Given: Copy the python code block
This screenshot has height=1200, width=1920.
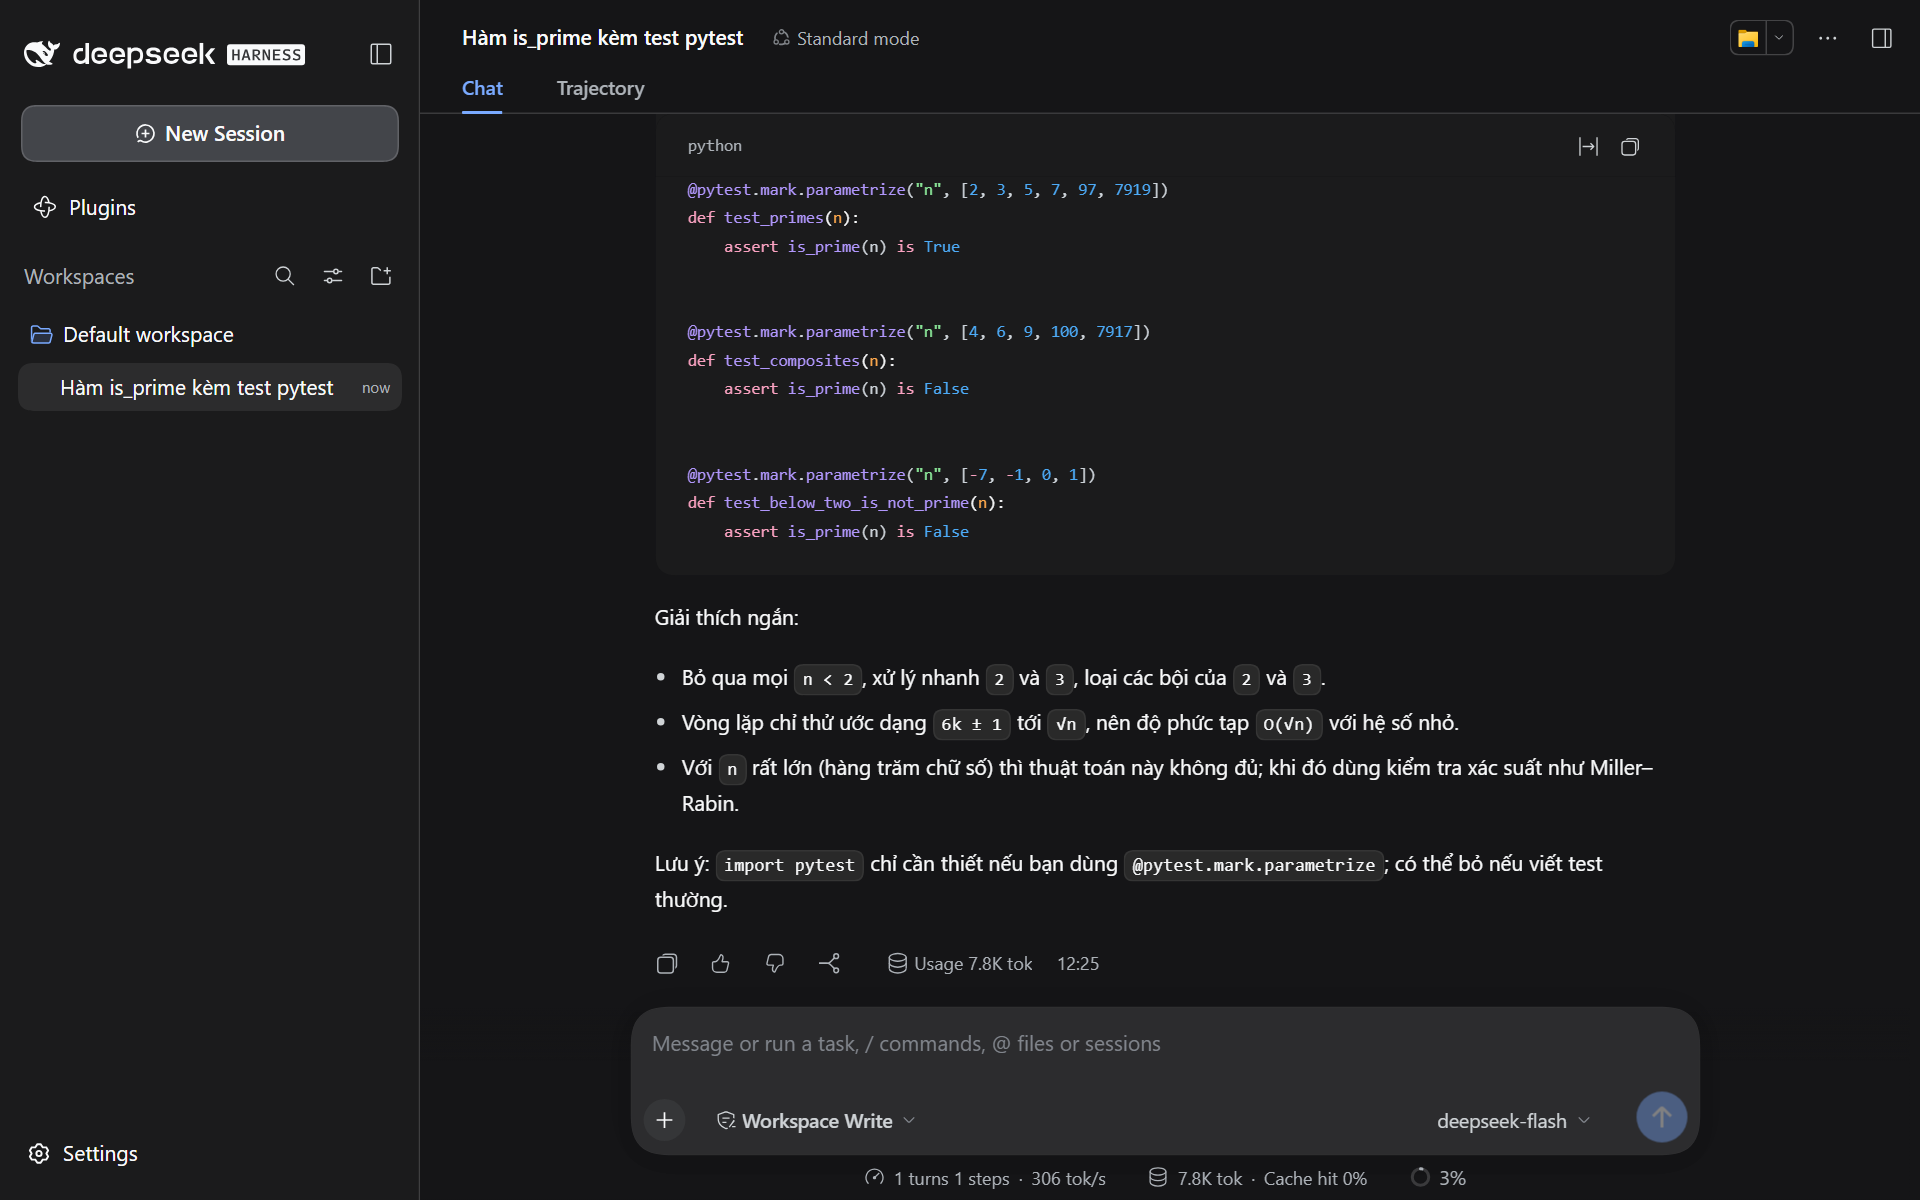Looking at the screenshot, I should point(1630,147).
